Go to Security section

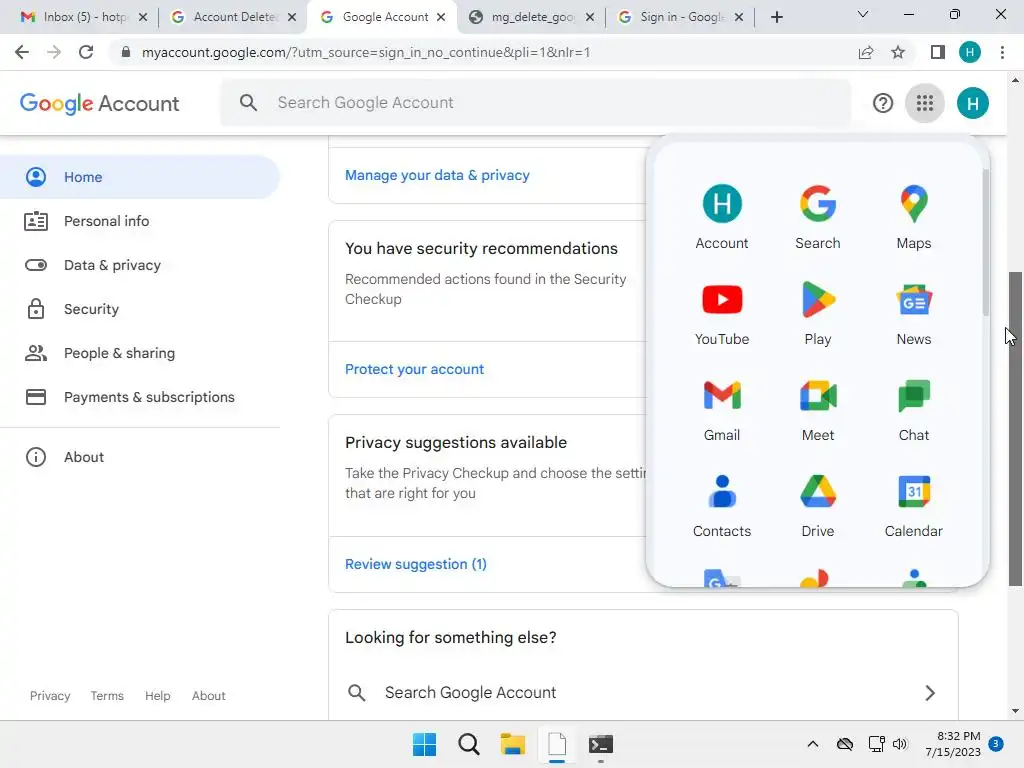coord(140,309)
